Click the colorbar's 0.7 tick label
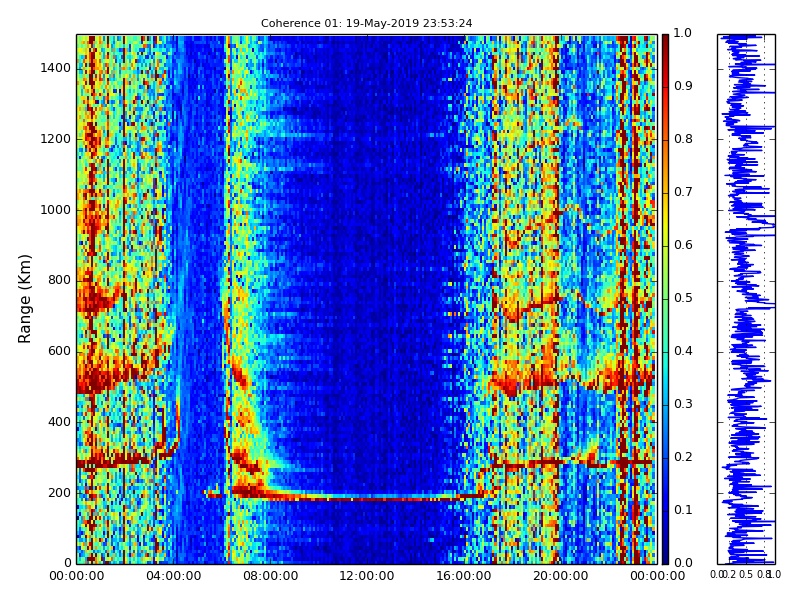This screenshot has height=600, width=800. [683, 192]
